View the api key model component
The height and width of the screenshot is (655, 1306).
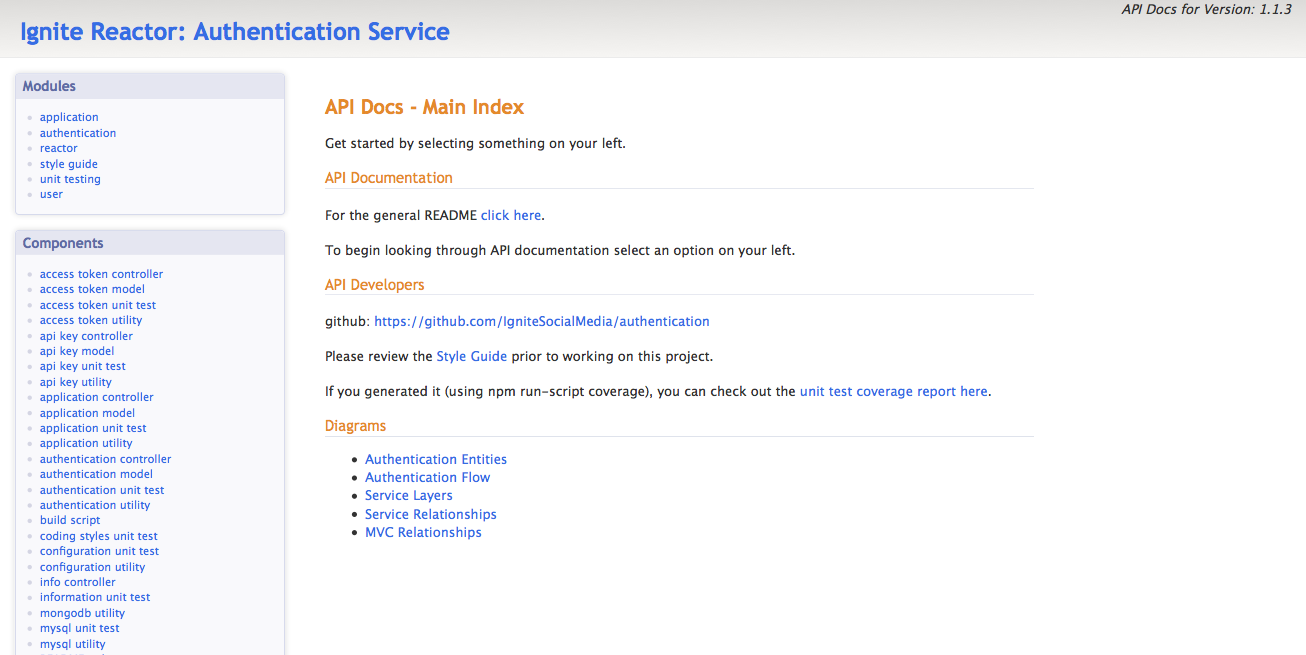77,350
